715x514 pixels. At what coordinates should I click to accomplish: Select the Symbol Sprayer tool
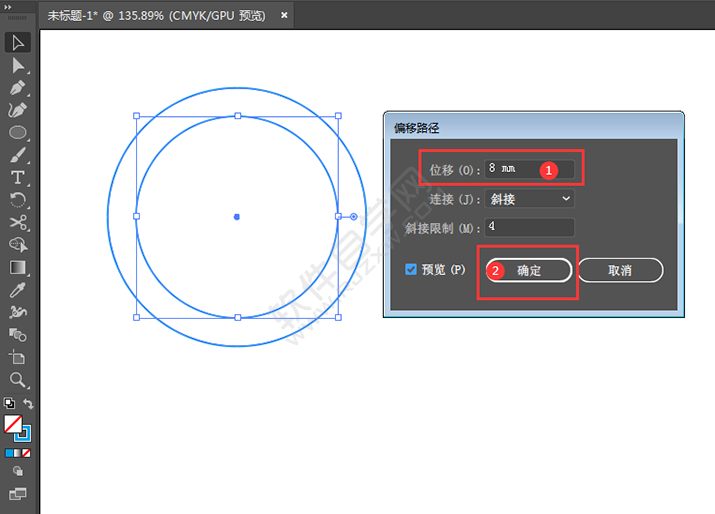(x=18, y=312)
